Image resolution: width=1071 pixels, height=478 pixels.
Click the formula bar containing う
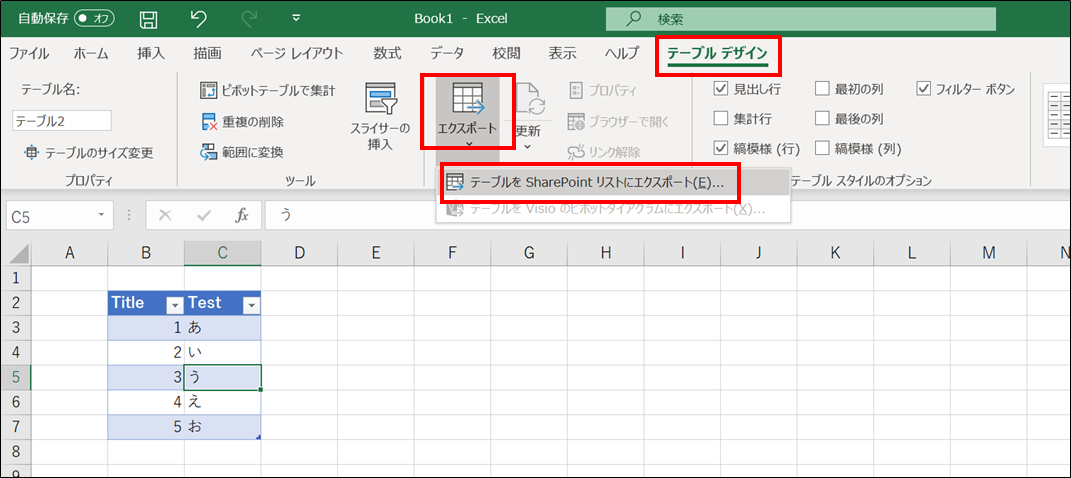pyautogui.click(x=666, y=216)
